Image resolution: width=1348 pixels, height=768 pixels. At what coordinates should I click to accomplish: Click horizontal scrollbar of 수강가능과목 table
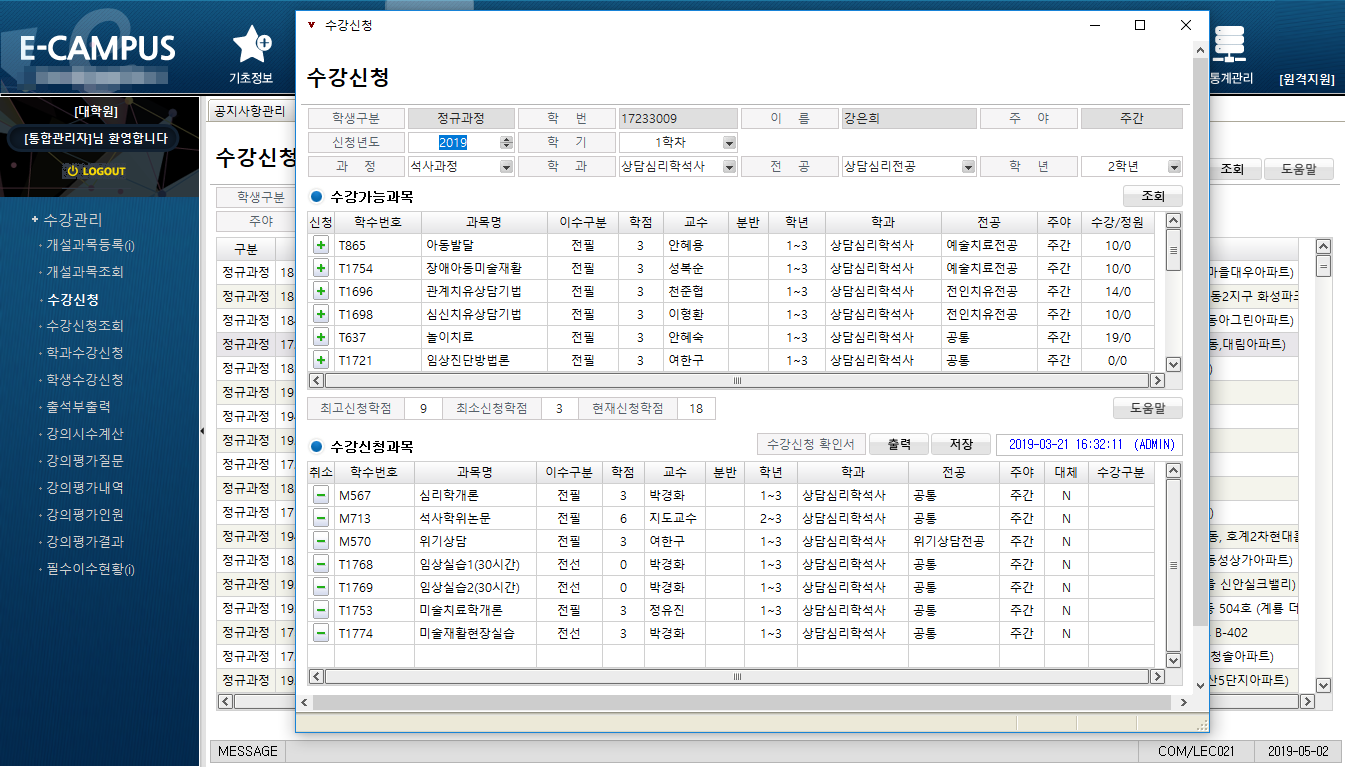[738, 381]
